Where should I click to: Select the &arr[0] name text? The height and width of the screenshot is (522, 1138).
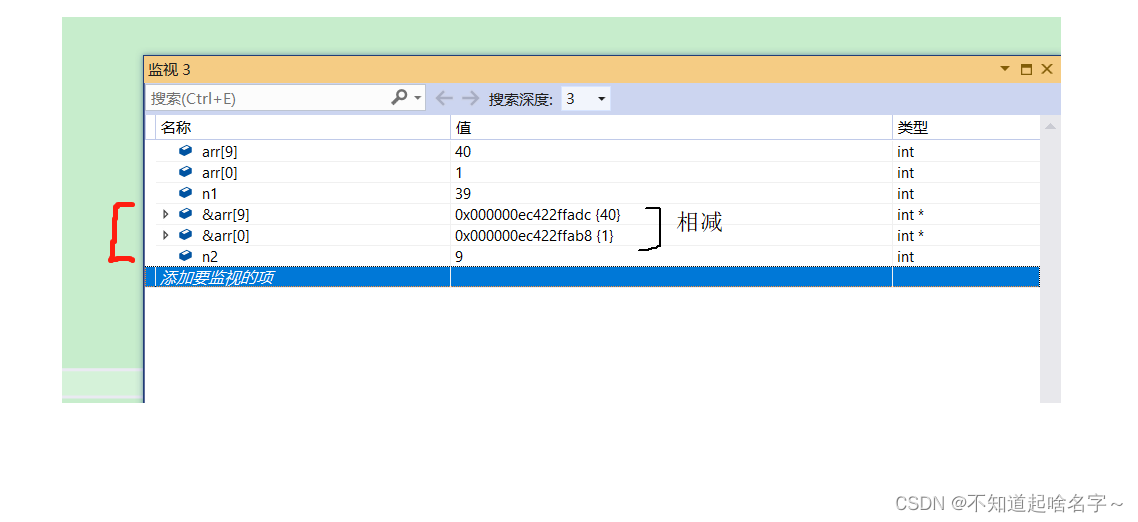coord(226,236)
